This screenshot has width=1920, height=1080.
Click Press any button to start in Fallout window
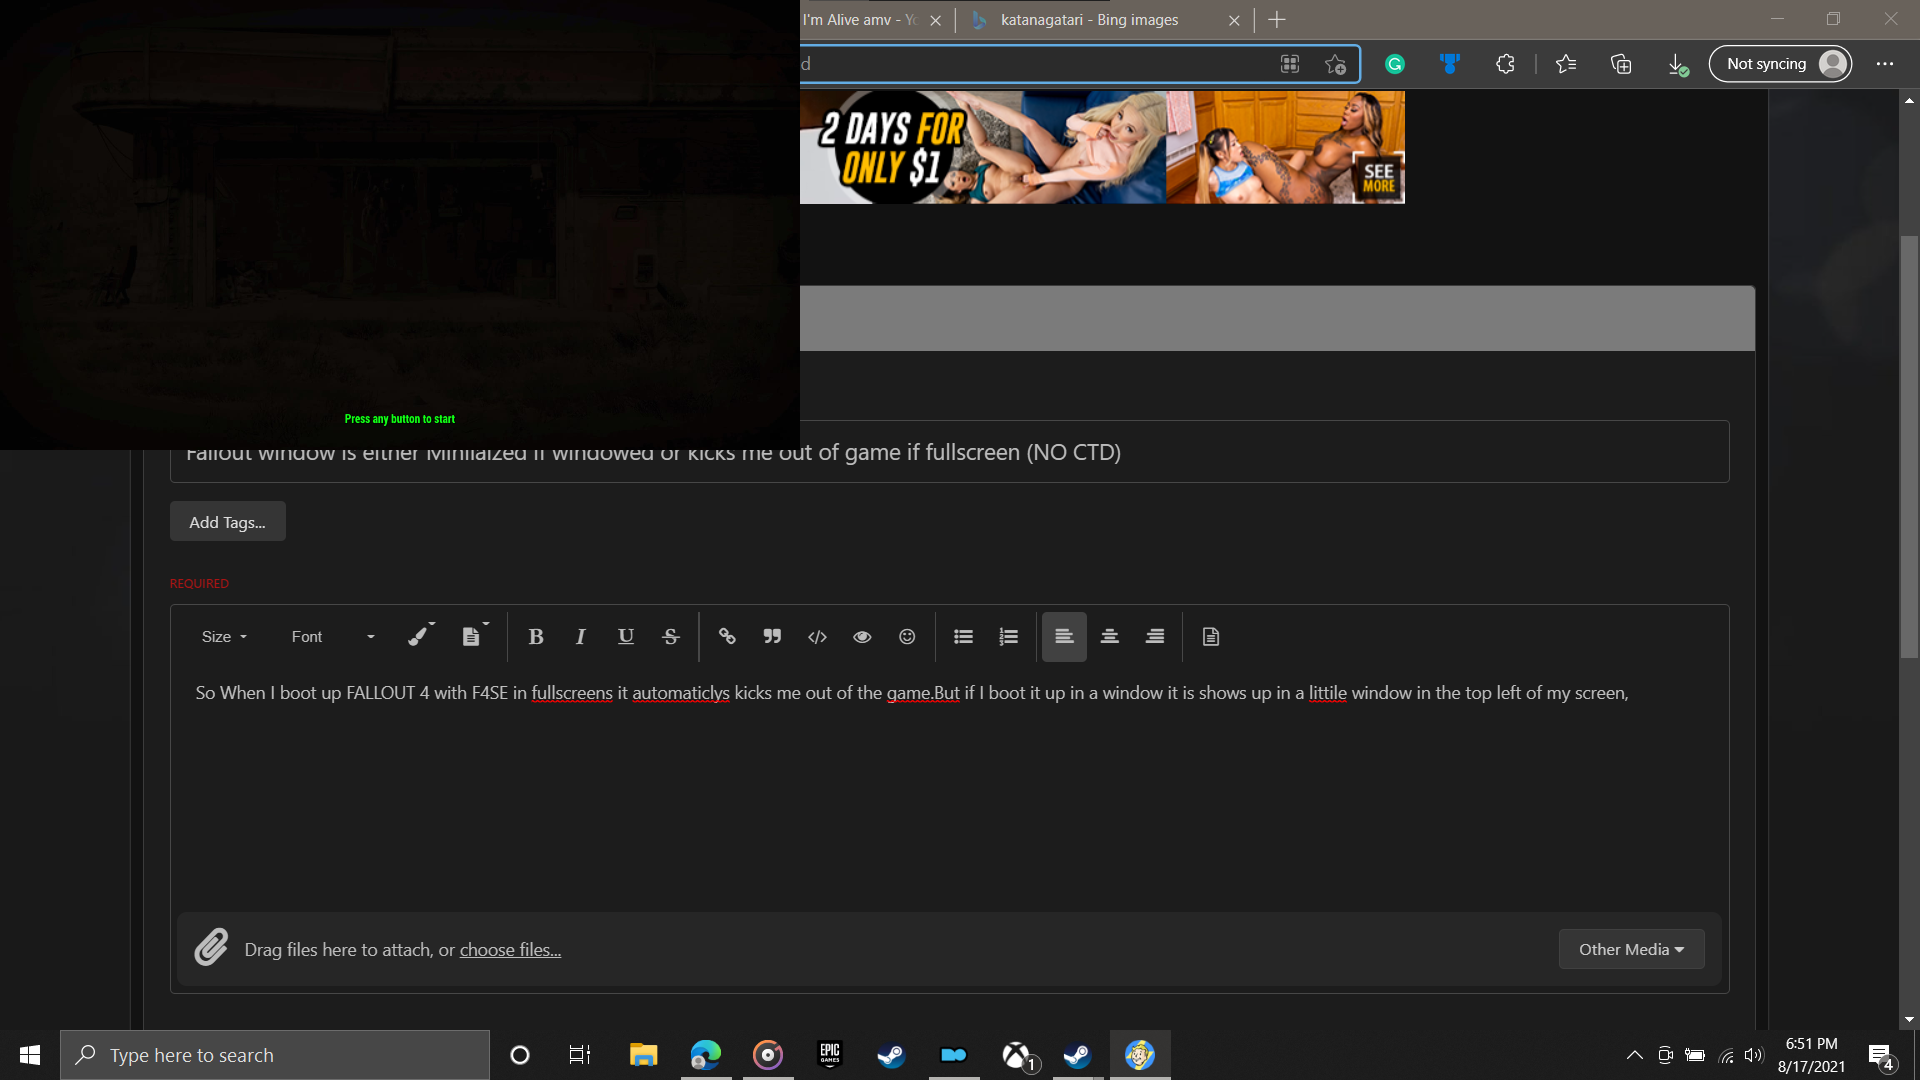point(400,419)
